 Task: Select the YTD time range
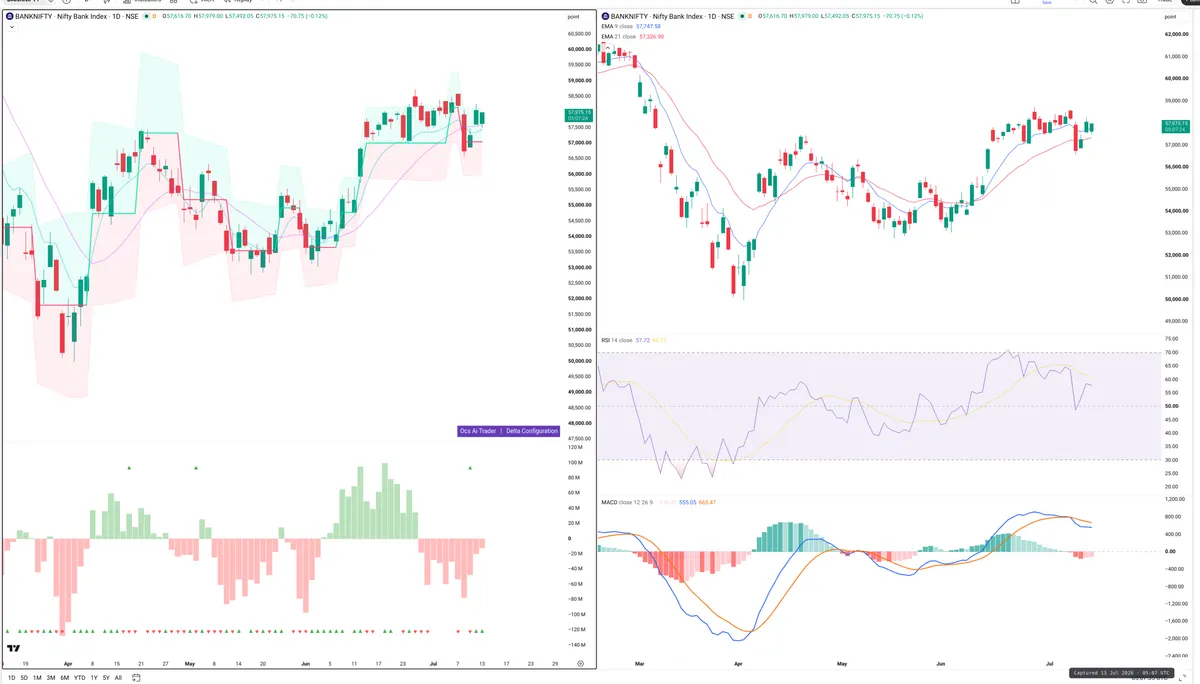click(x=79, y=677)
